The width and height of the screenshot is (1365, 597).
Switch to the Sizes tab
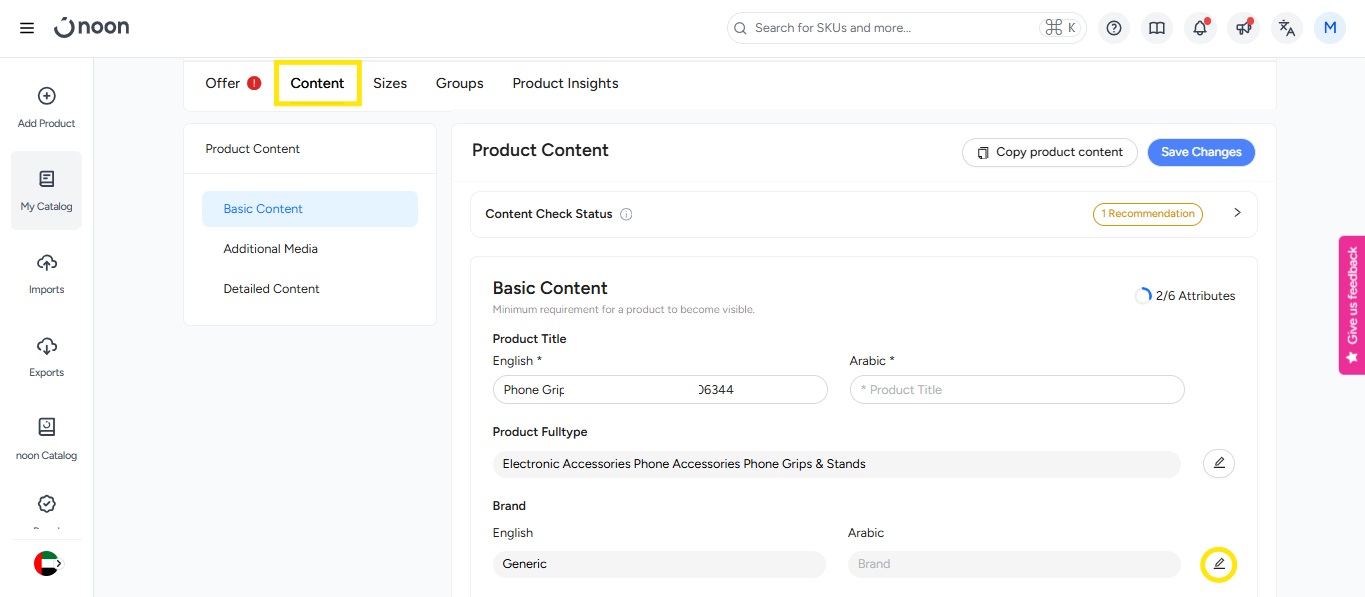coord(390,83)
